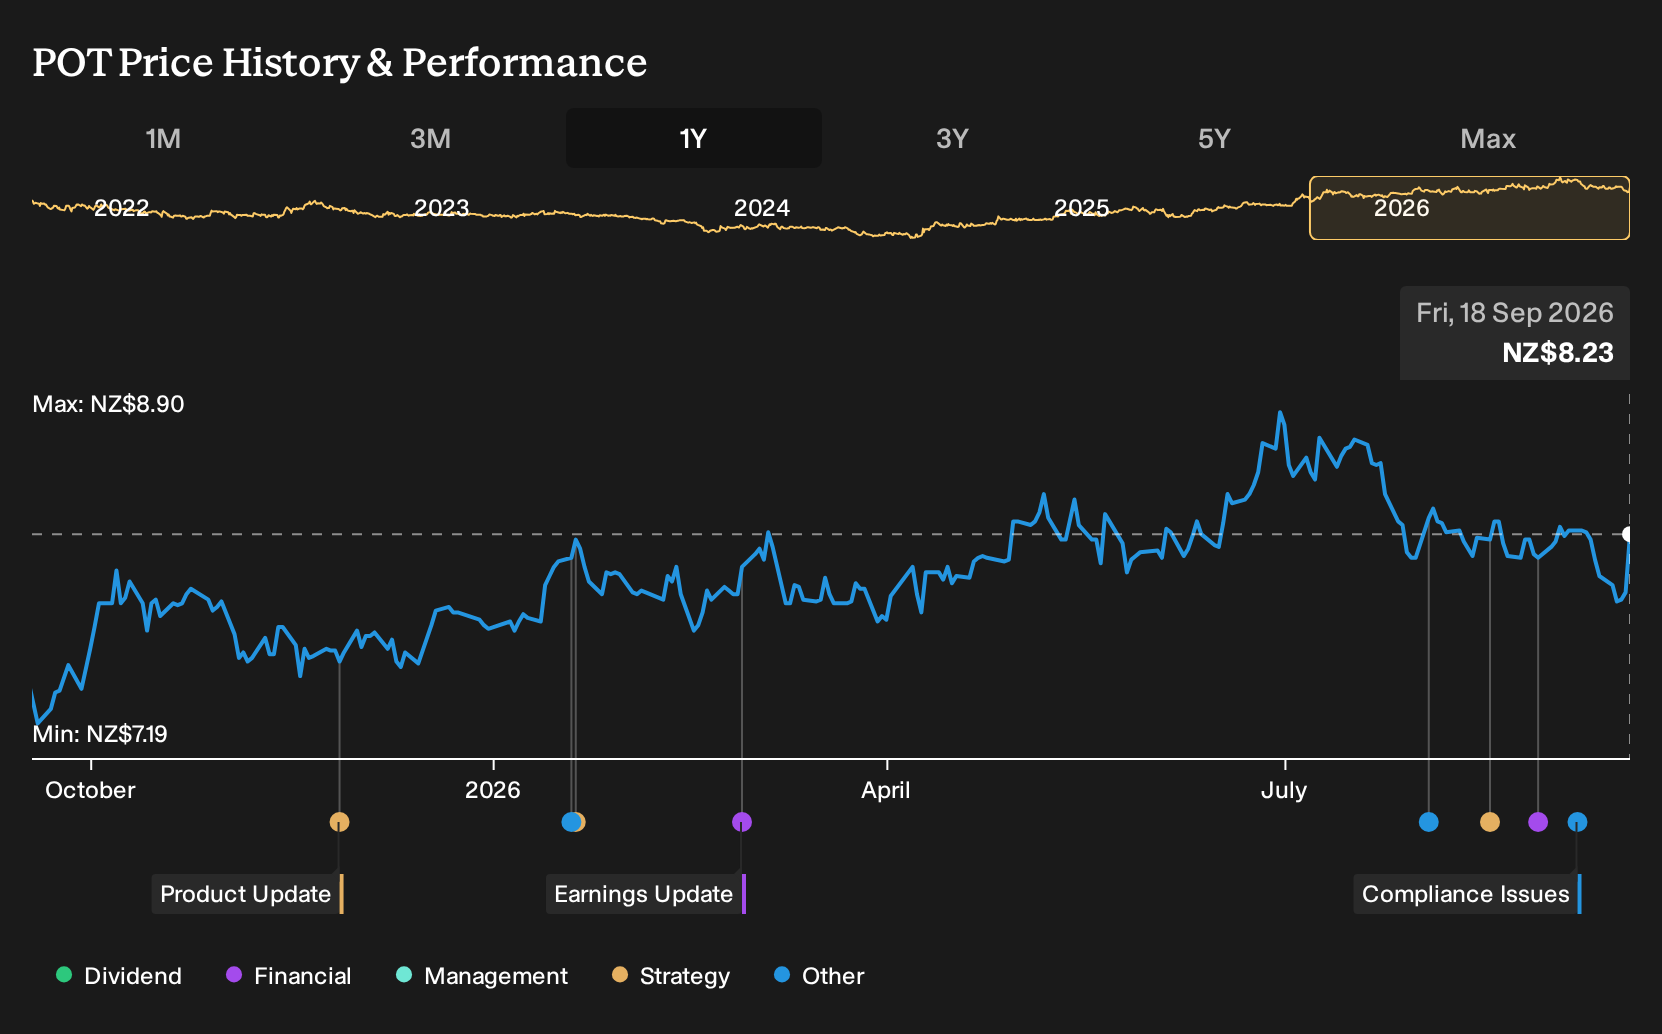Viewport: 1662px width, 1034px height.
Task: Open the Compliance Issues event label
Action: [x=1467, y=894]
